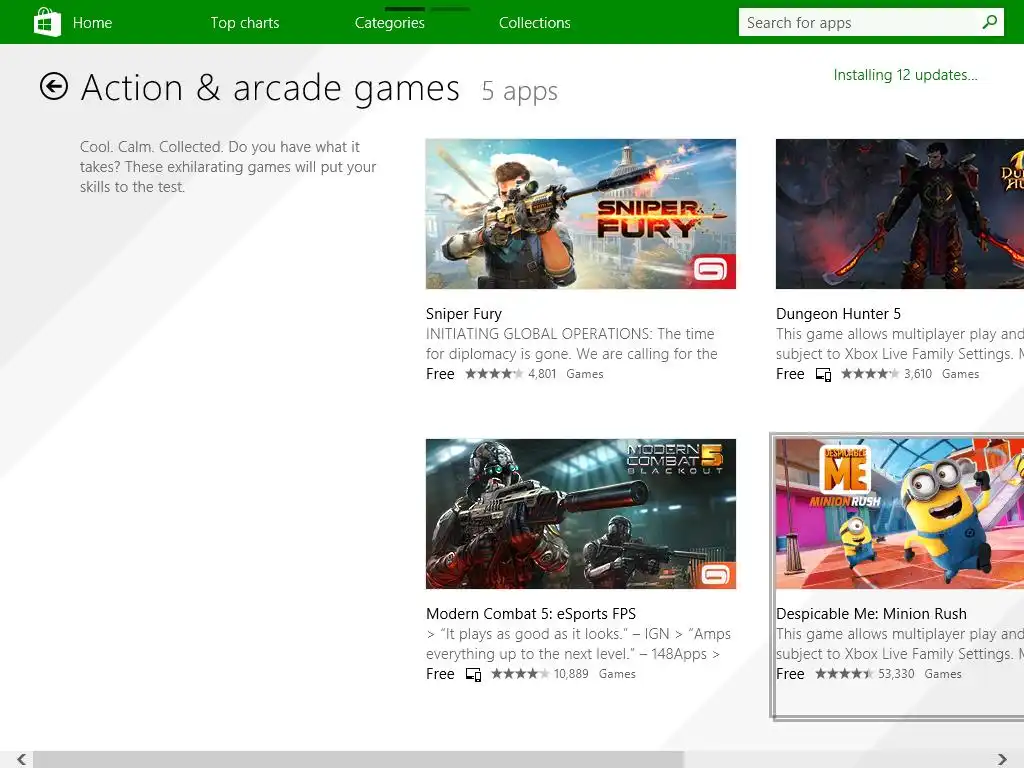The height and width of the screenshot is (768, 1024).
Task: Click the horizontal scrollbar thumb
Action: coord(359,759)
